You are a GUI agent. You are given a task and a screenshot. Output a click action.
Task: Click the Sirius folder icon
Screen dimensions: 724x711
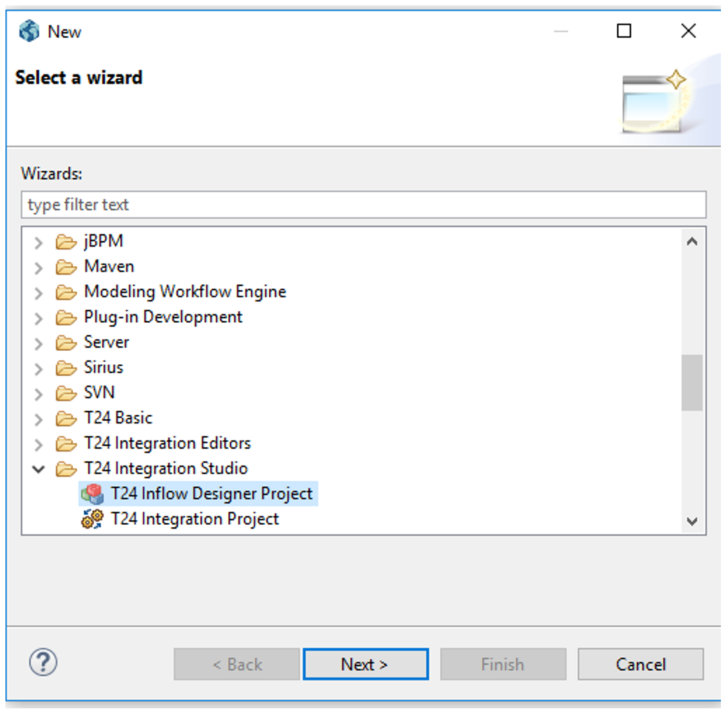tap(66, 367)
